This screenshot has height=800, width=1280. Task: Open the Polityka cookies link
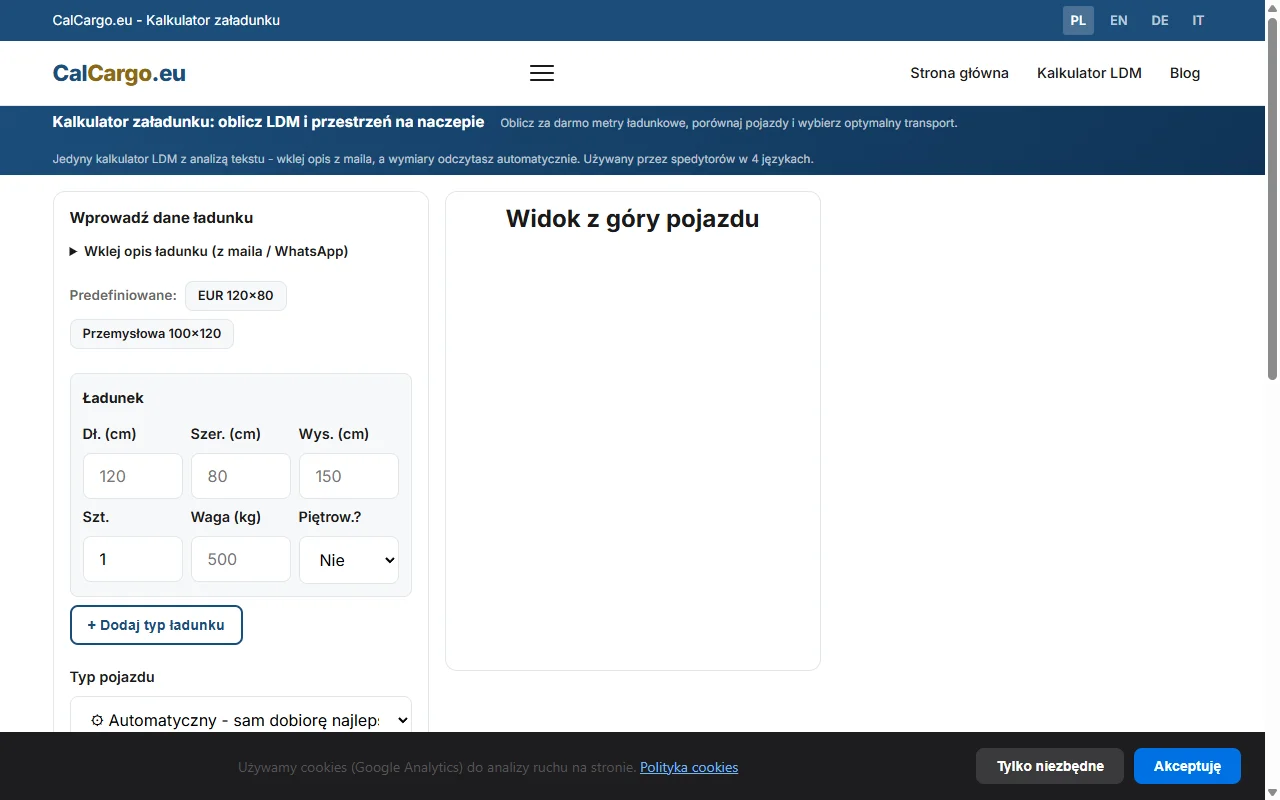pos(688,767)
